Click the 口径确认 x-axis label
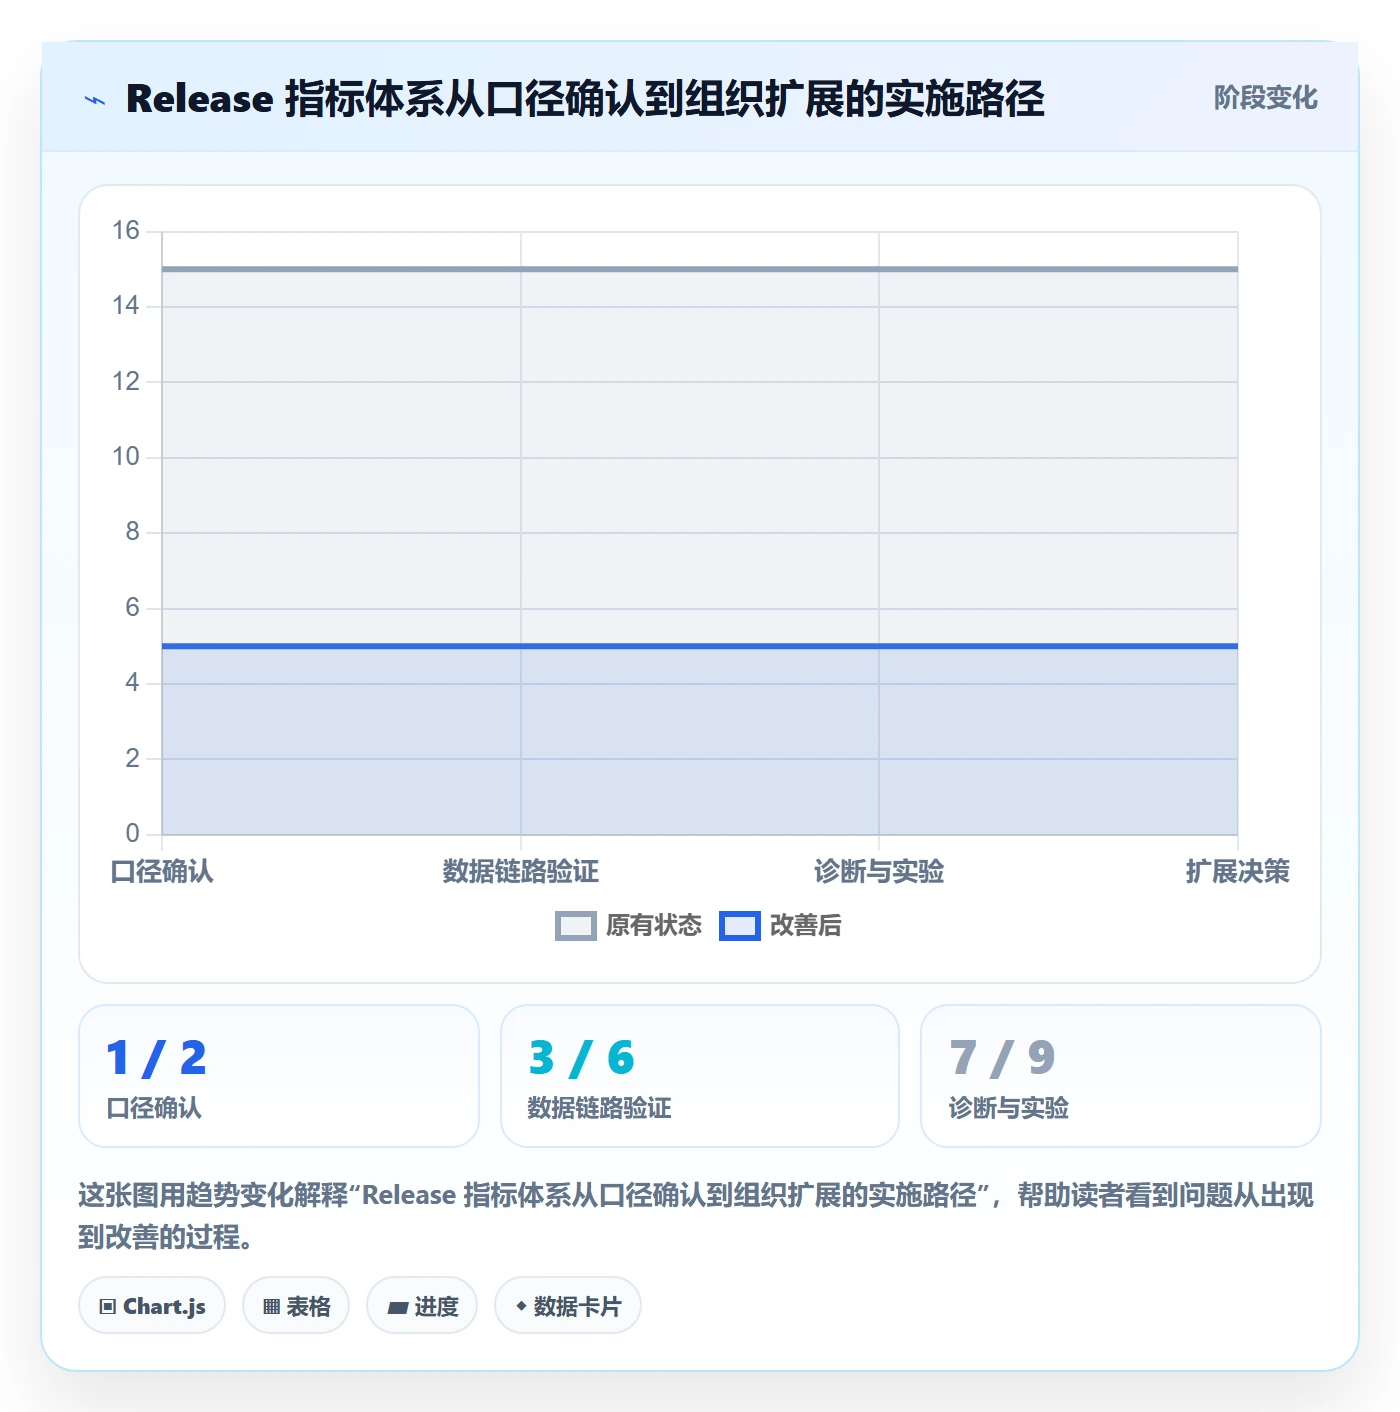This screenshot has height=1412, width=1400. pos(162,871)
